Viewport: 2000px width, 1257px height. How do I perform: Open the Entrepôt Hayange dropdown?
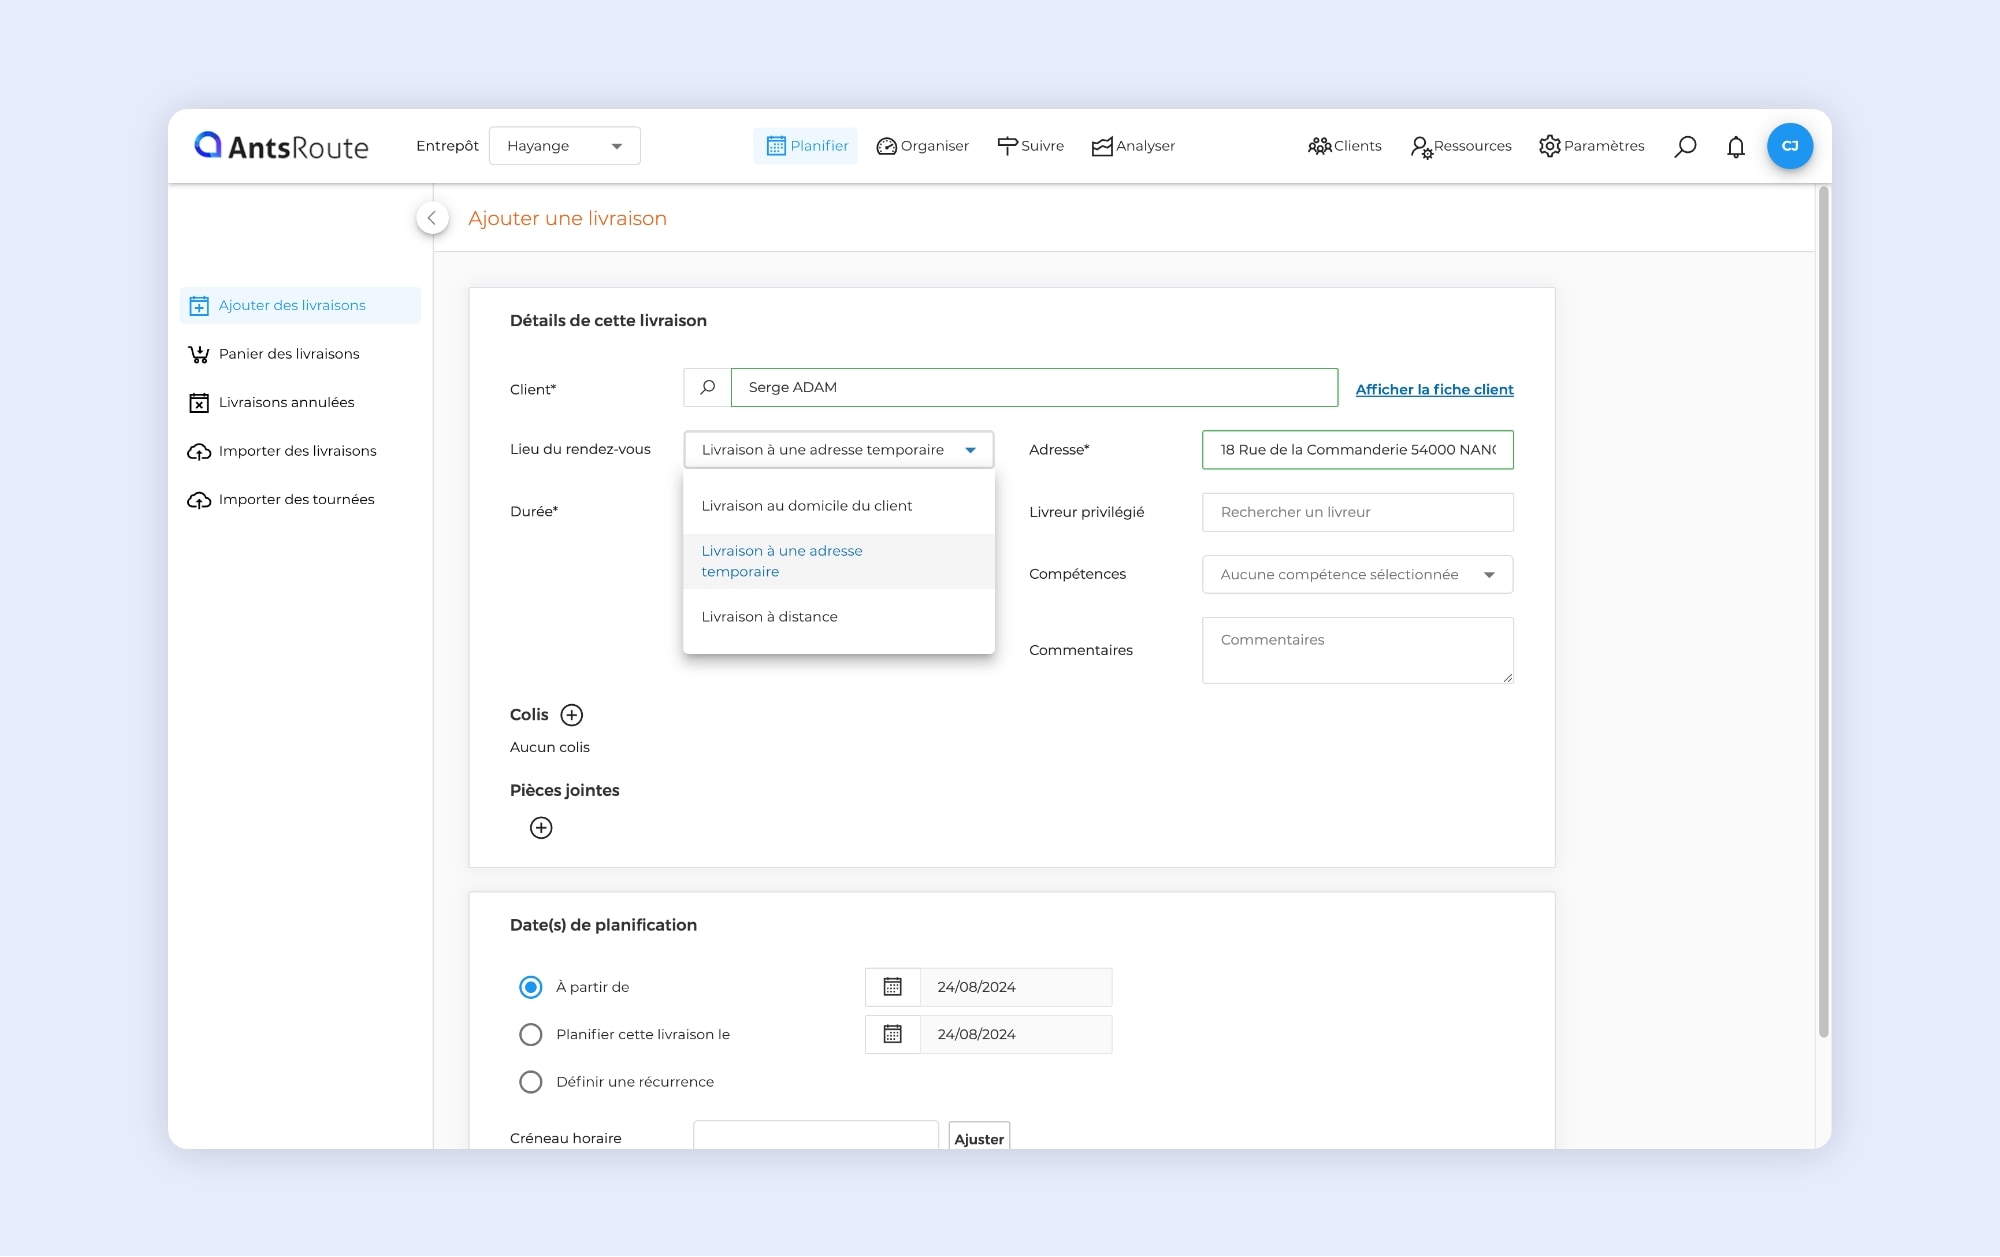(x=564, y=146)
